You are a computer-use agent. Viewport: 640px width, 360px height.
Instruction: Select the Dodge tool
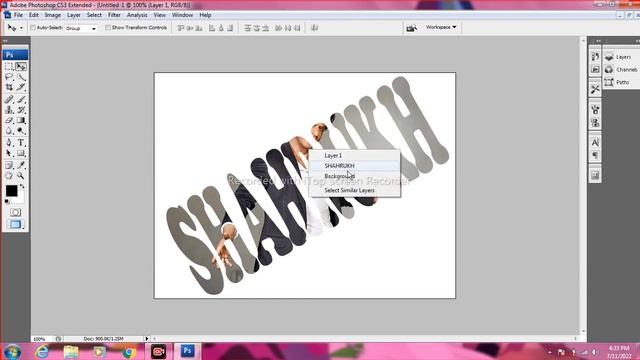tap(21, 131)
